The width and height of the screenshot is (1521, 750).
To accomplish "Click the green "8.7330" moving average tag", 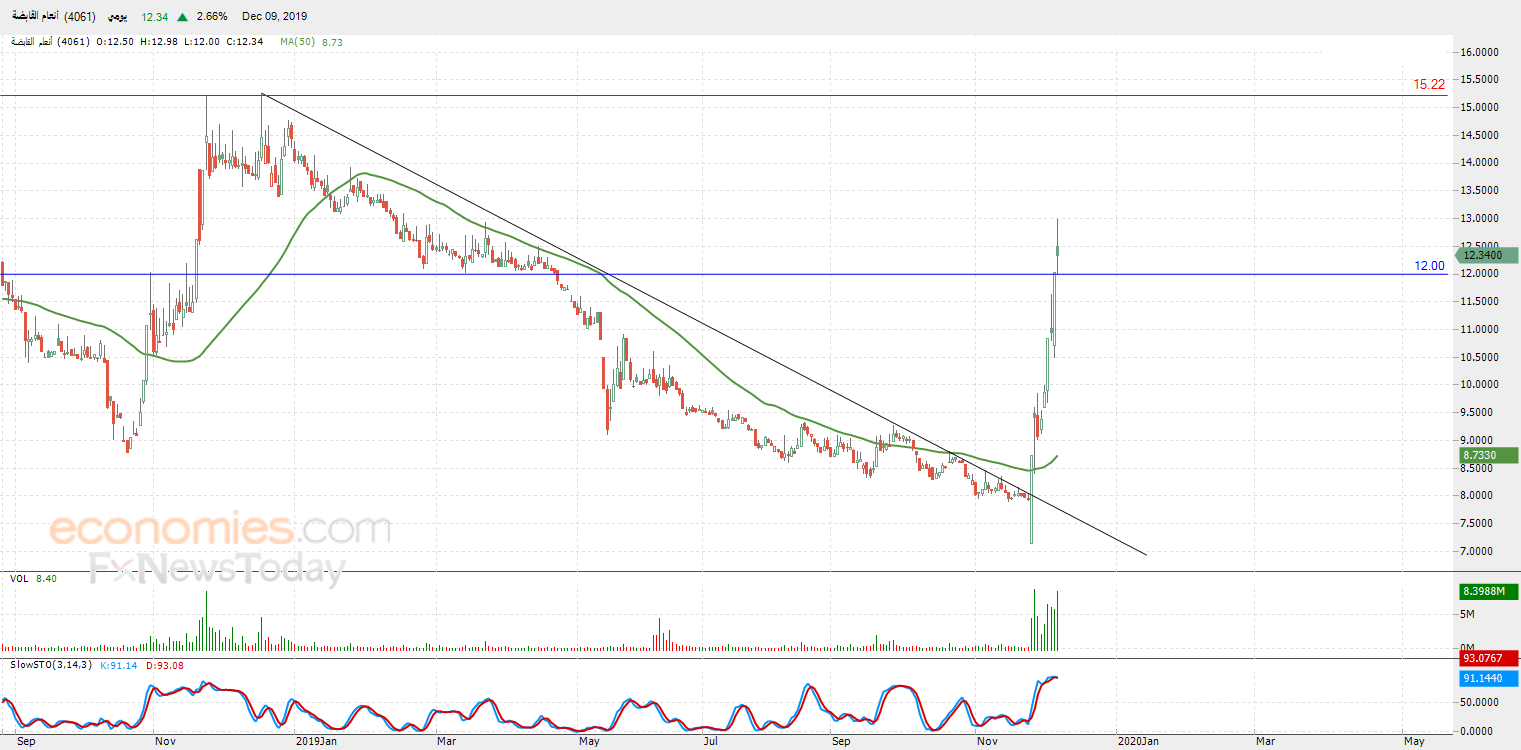I will coord(1488,455).
